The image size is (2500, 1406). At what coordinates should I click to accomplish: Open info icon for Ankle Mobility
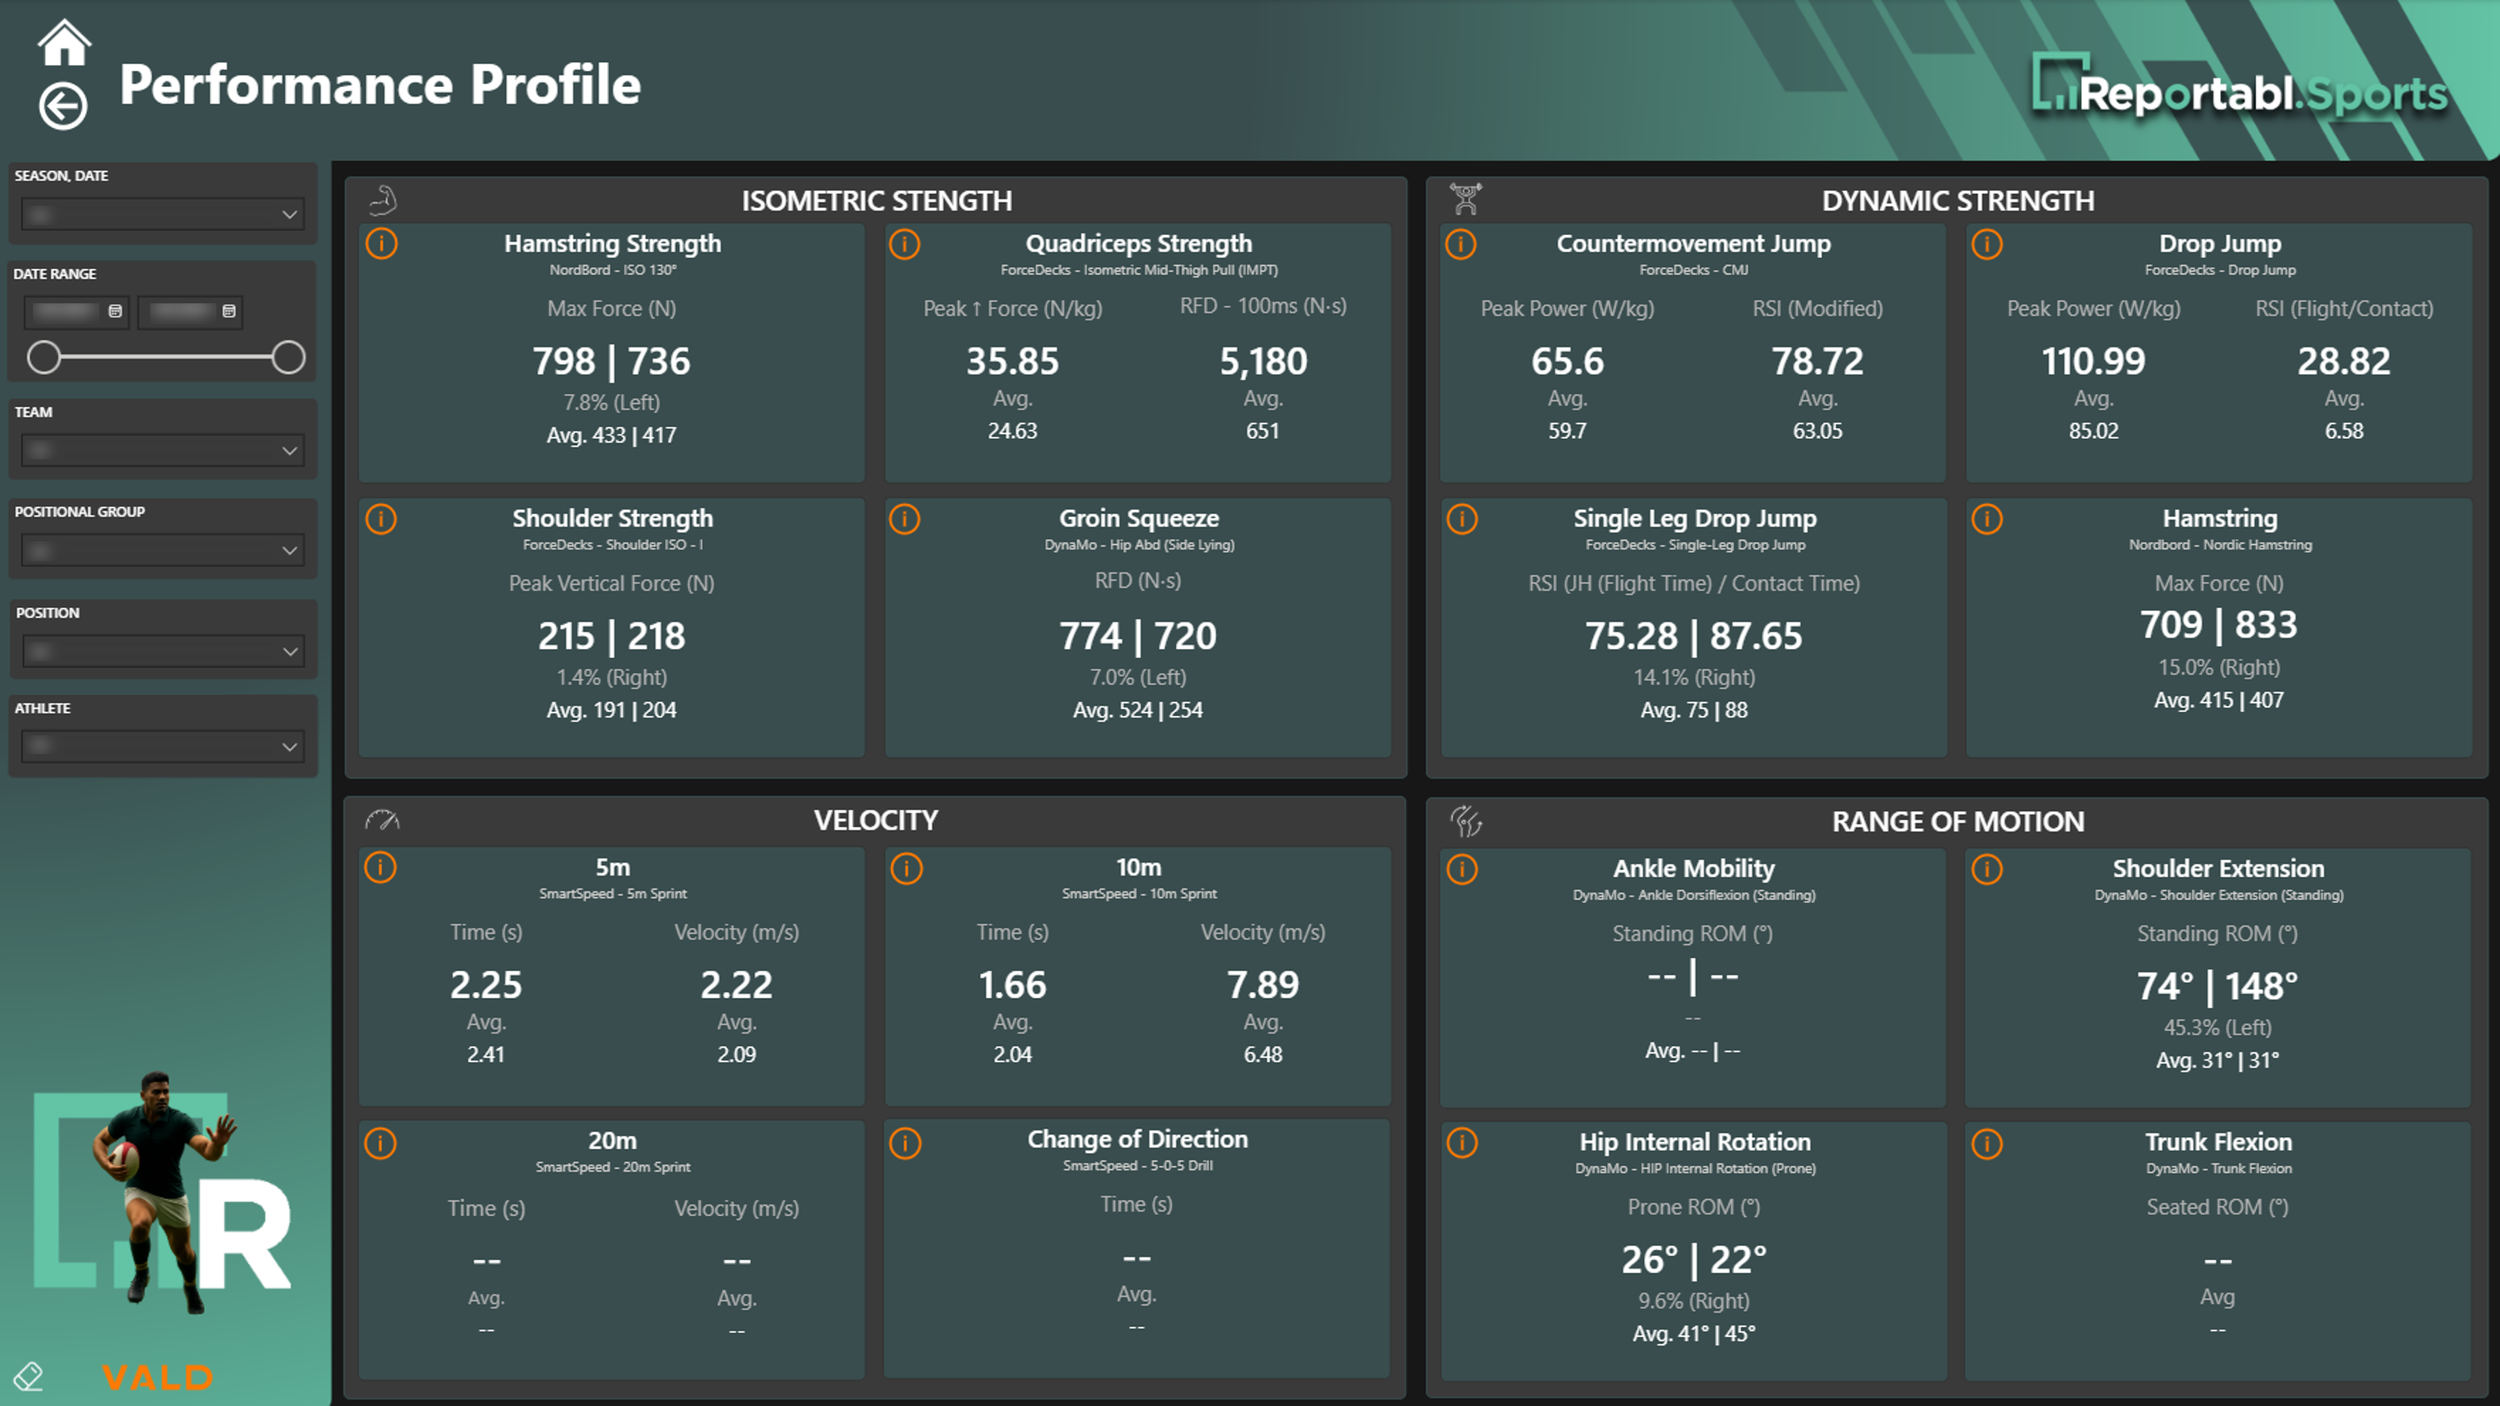tap(1462, 869)
